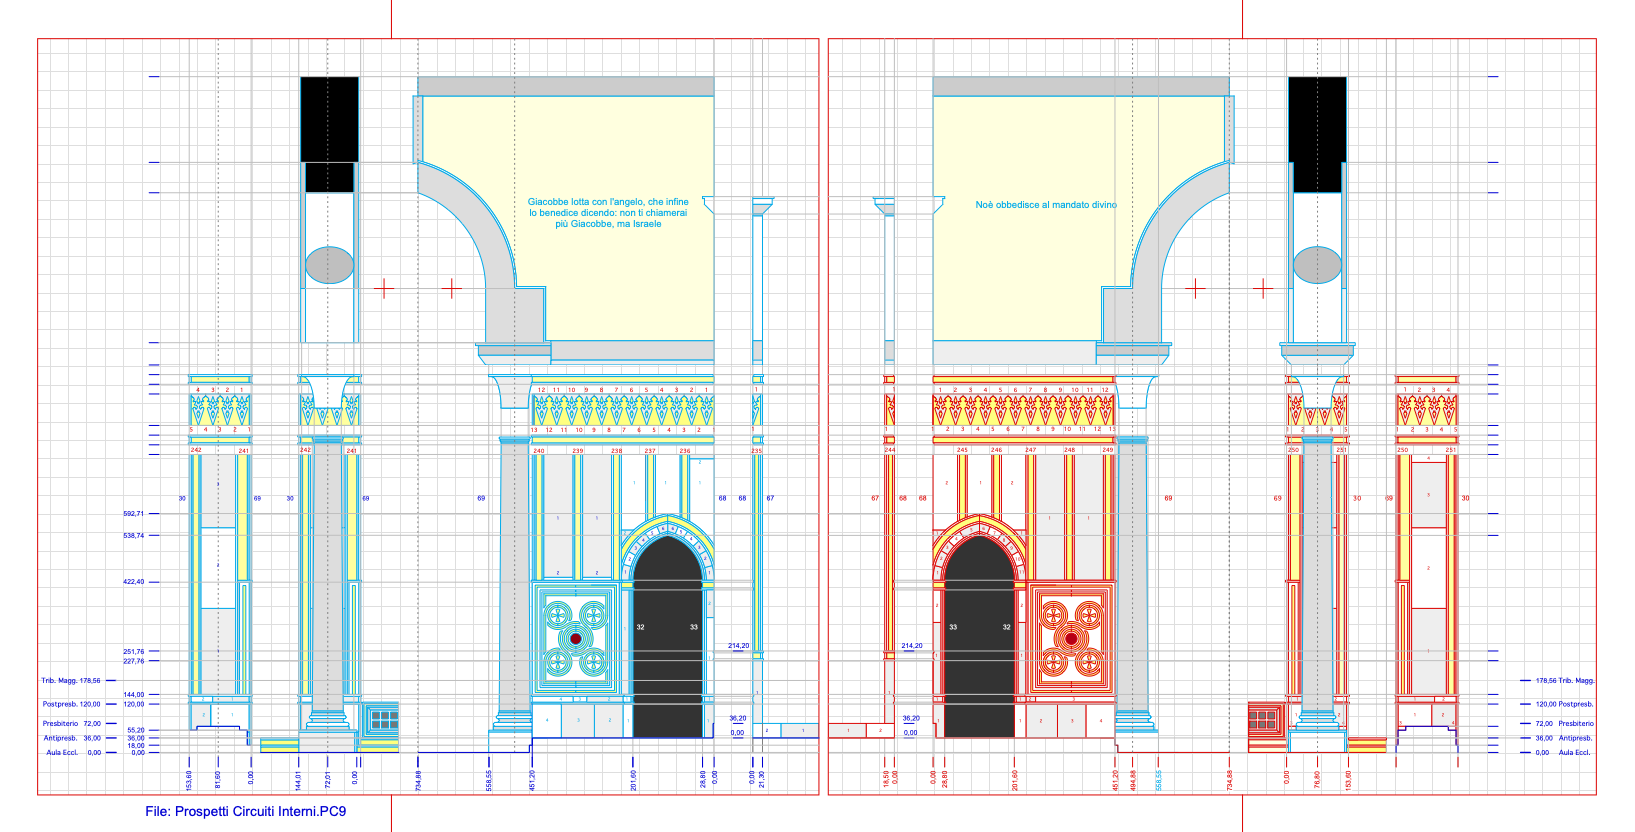Screen dimensions: 1635x832
Task: Select elevation value 592,71
Action: click(x=134, y=513)
